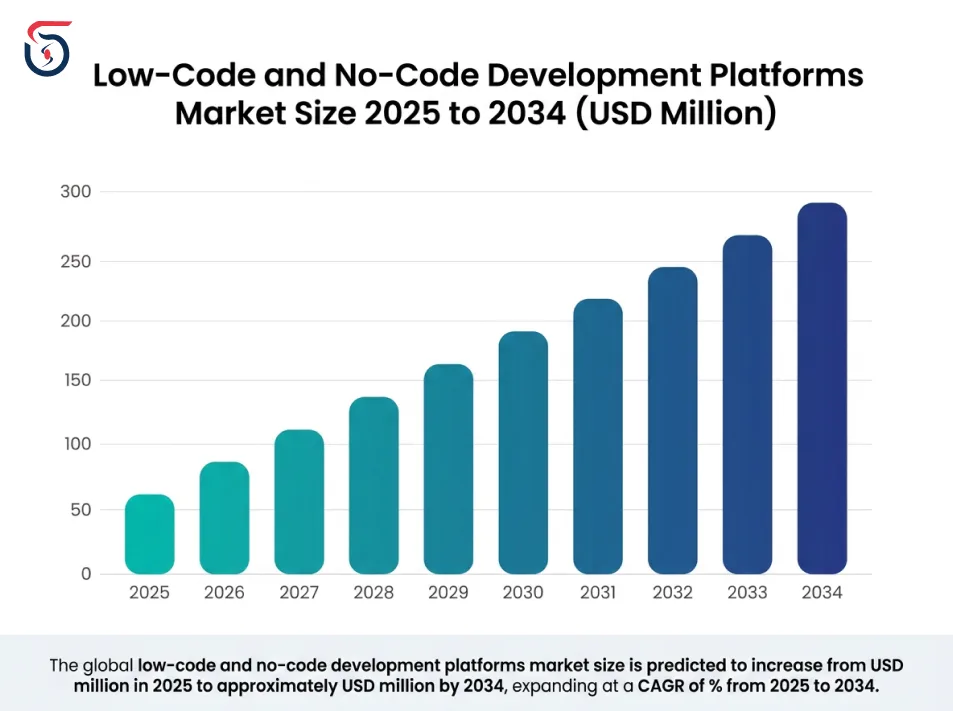Viewport: 953px width, 711px height.
Task: Select the 2032 bar in the chart
Action: [673, 421]
